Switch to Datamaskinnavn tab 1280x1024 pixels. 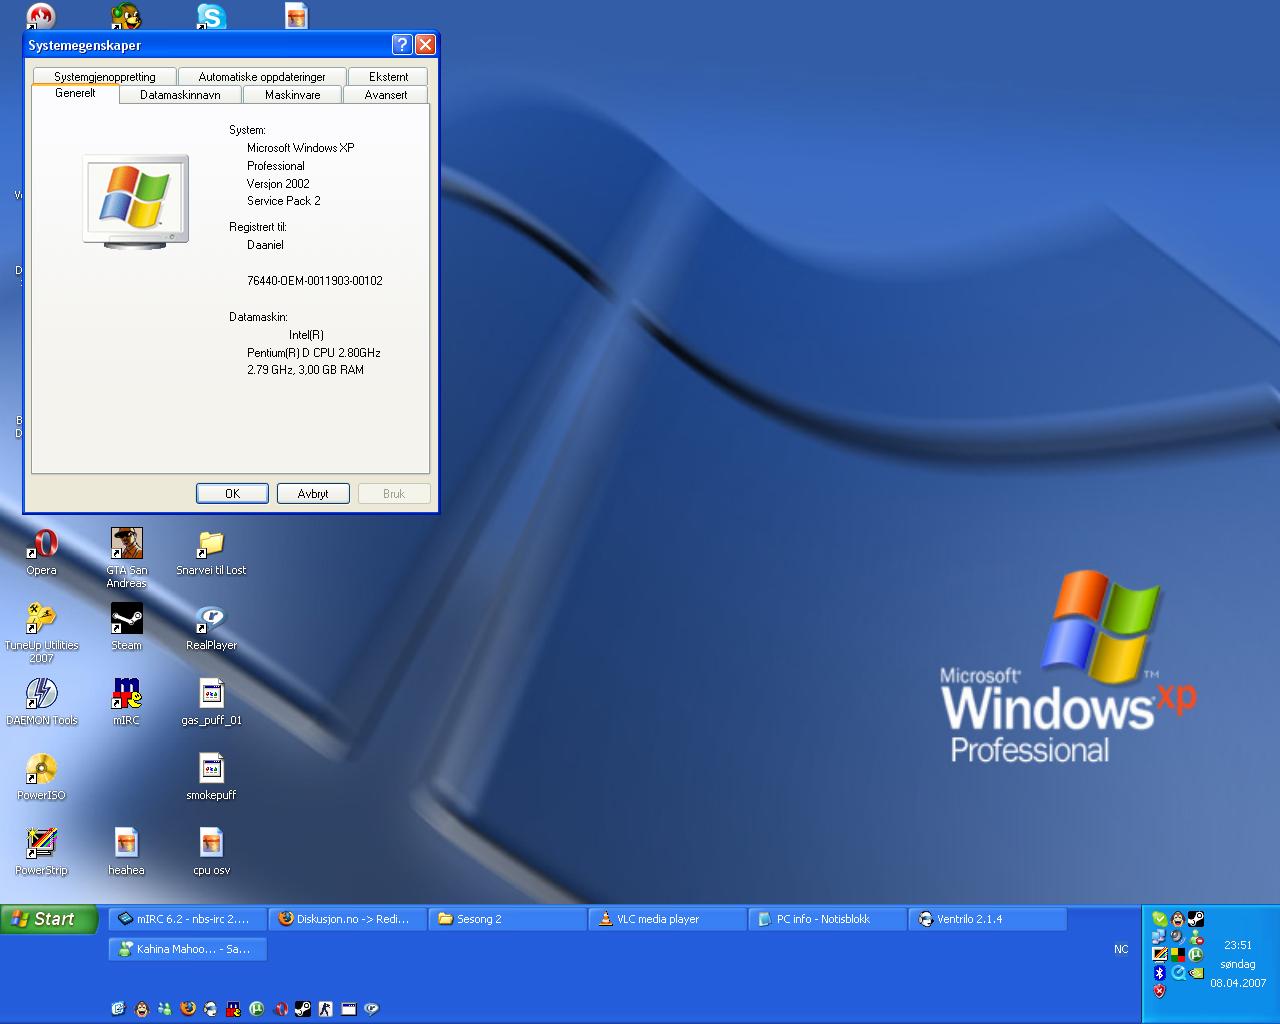[180, 95]
